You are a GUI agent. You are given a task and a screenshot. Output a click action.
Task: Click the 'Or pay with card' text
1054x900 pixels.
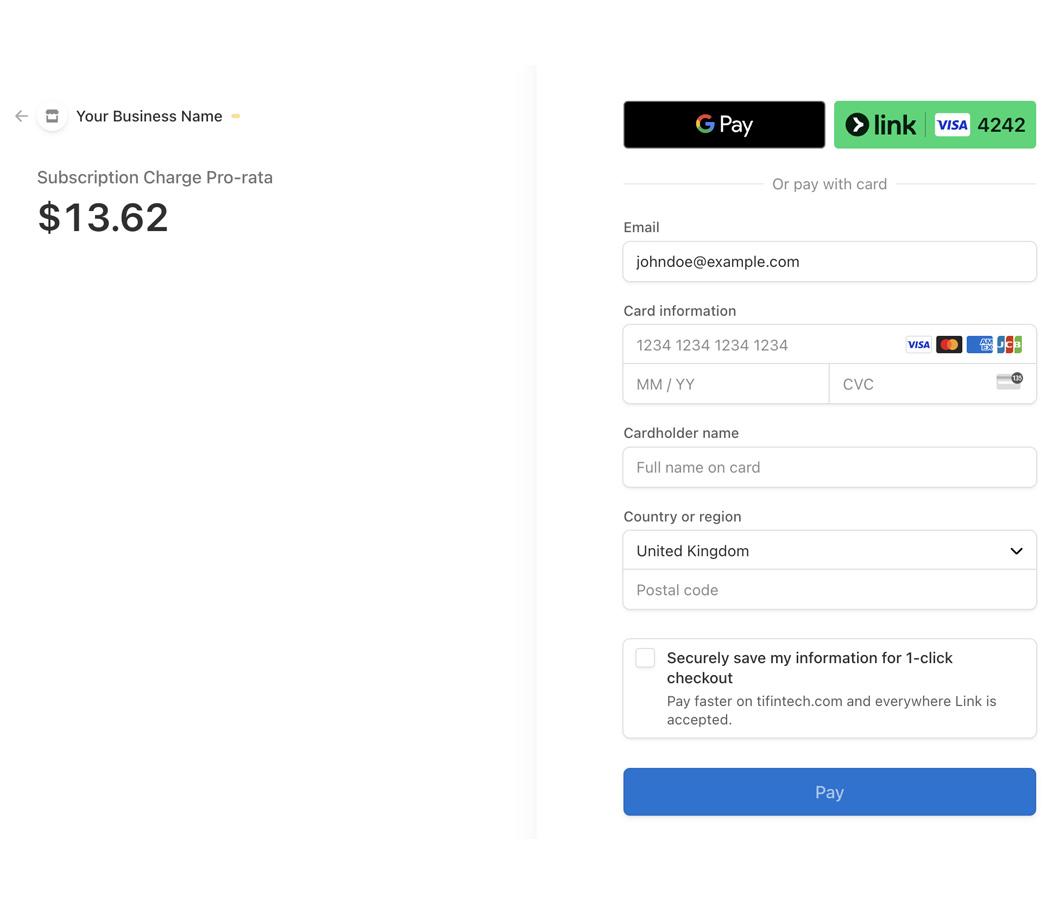click(x=829, y=184)
